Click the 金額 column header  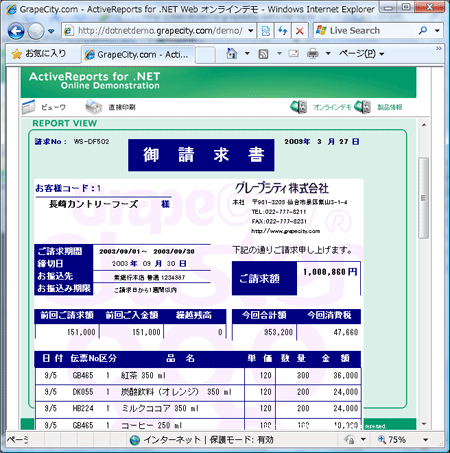coord(335,359)
